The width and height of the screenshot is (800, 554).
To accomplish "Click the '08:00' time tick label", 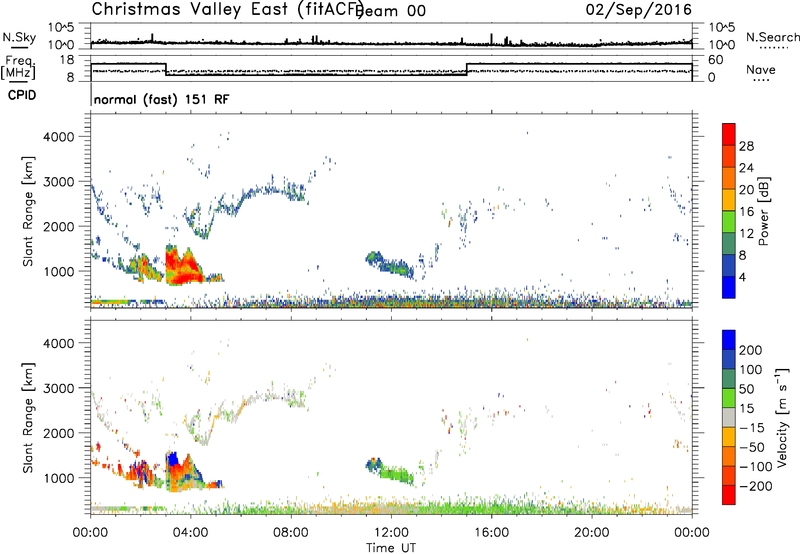I will click(291, 533).
